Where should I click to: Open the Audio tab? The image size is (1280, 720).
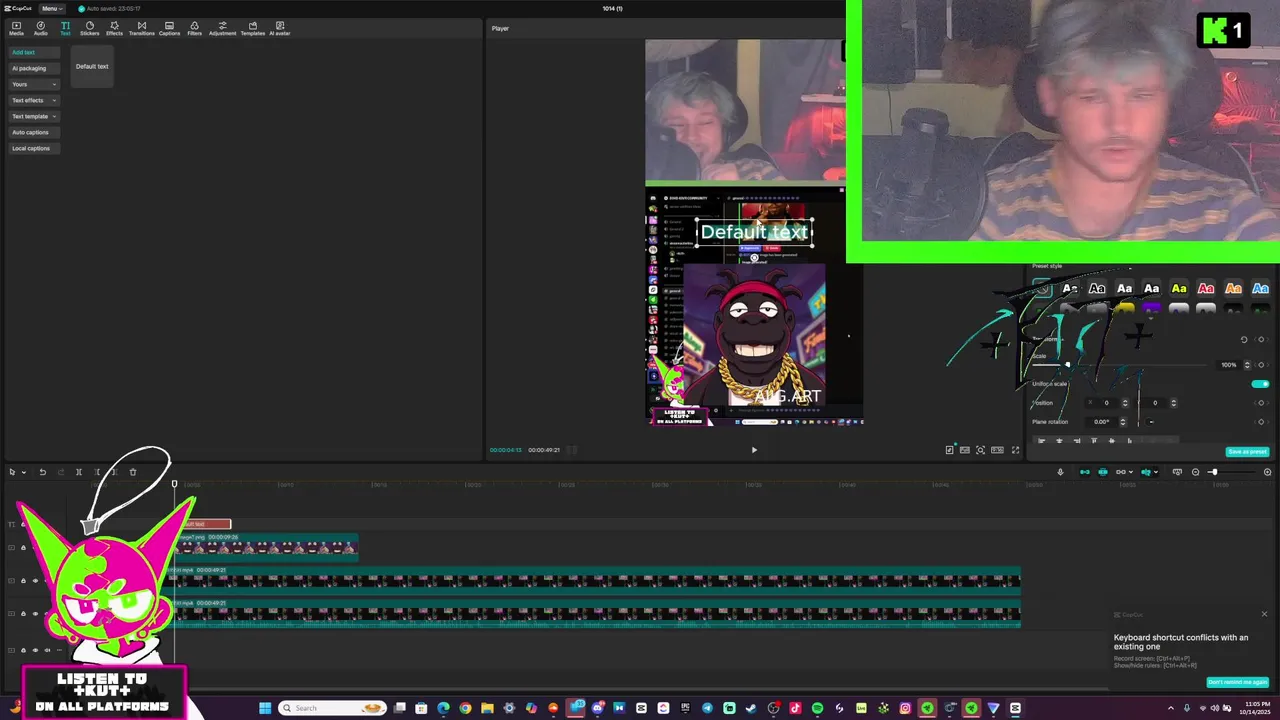pyautogui.click(x=41, y=28)
